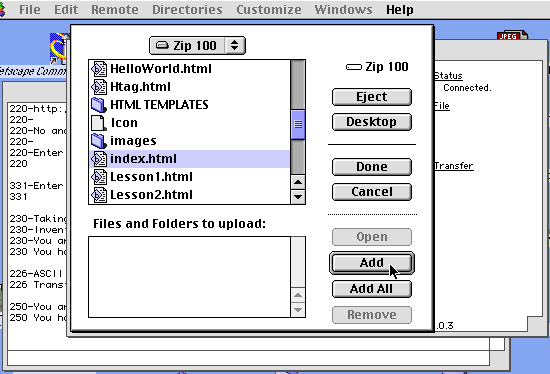550x374 pixels.
Task: Add index.html to the upload list
Action: pos(372,263)
